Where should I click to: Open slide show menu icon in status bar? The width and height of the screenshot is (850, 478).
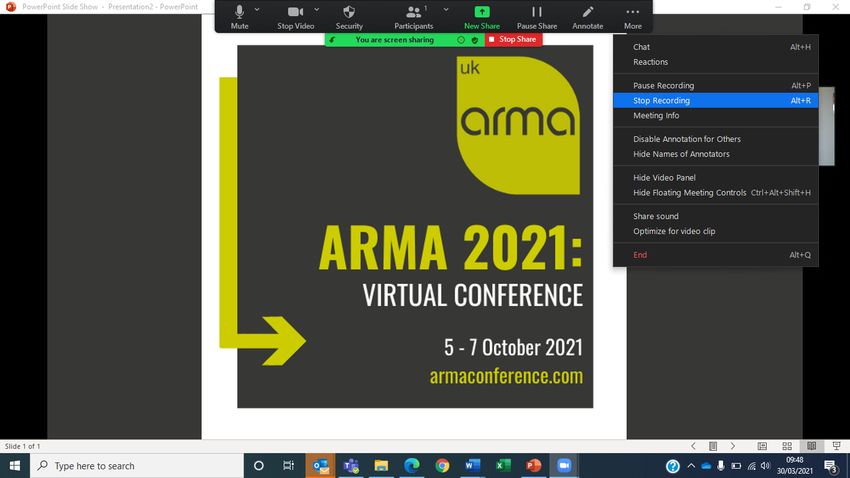pyautogui.click(x=713, y=446)
